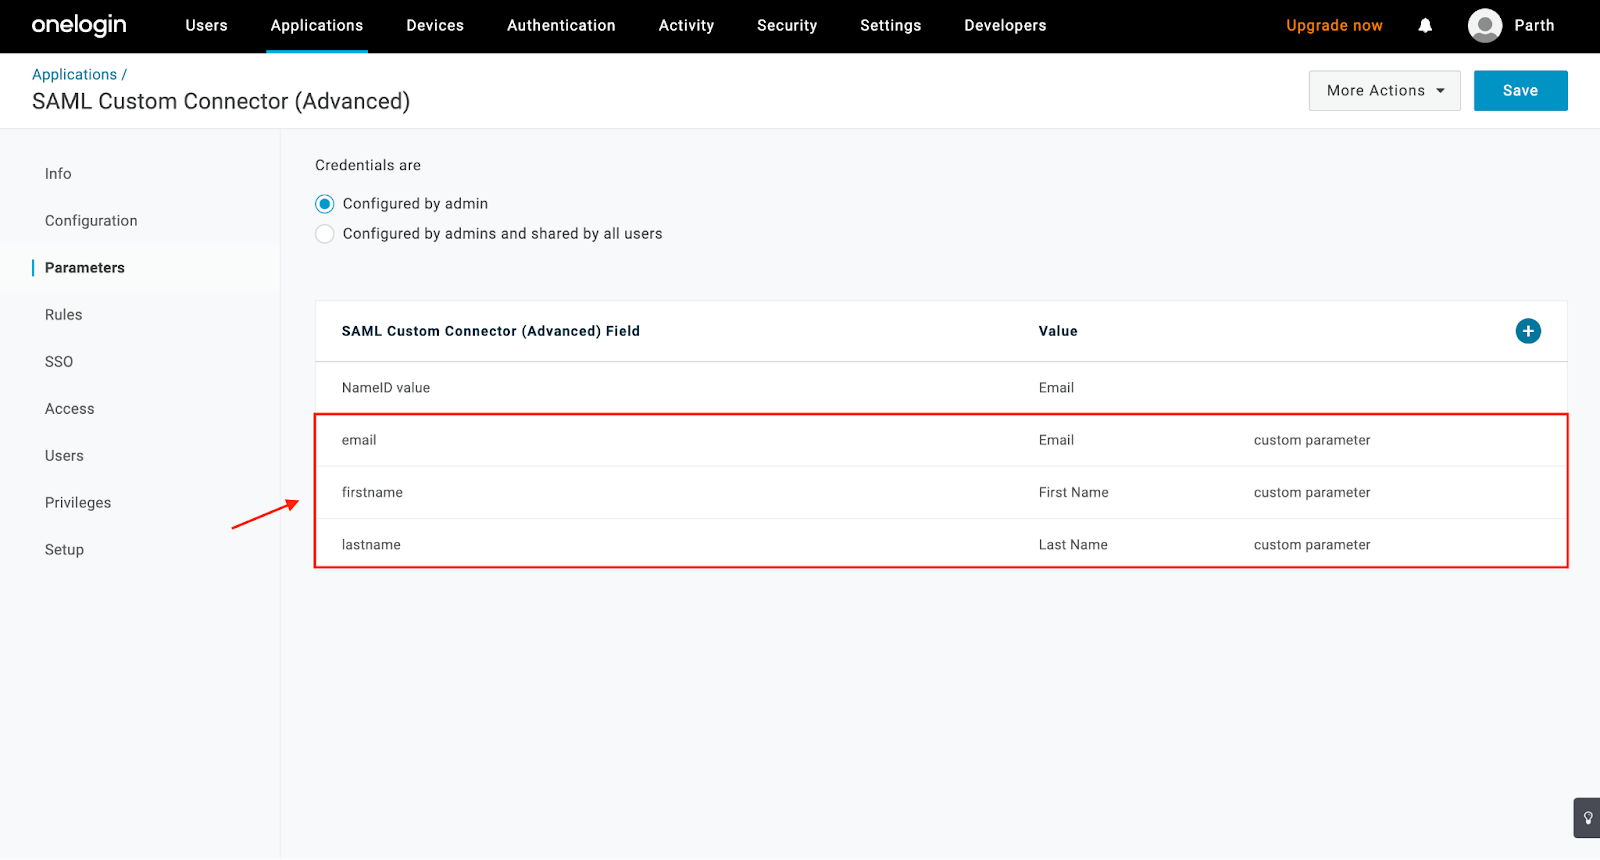Click the Value column header
This screenshot has height=860, width=1600.
pos(1058,331)
